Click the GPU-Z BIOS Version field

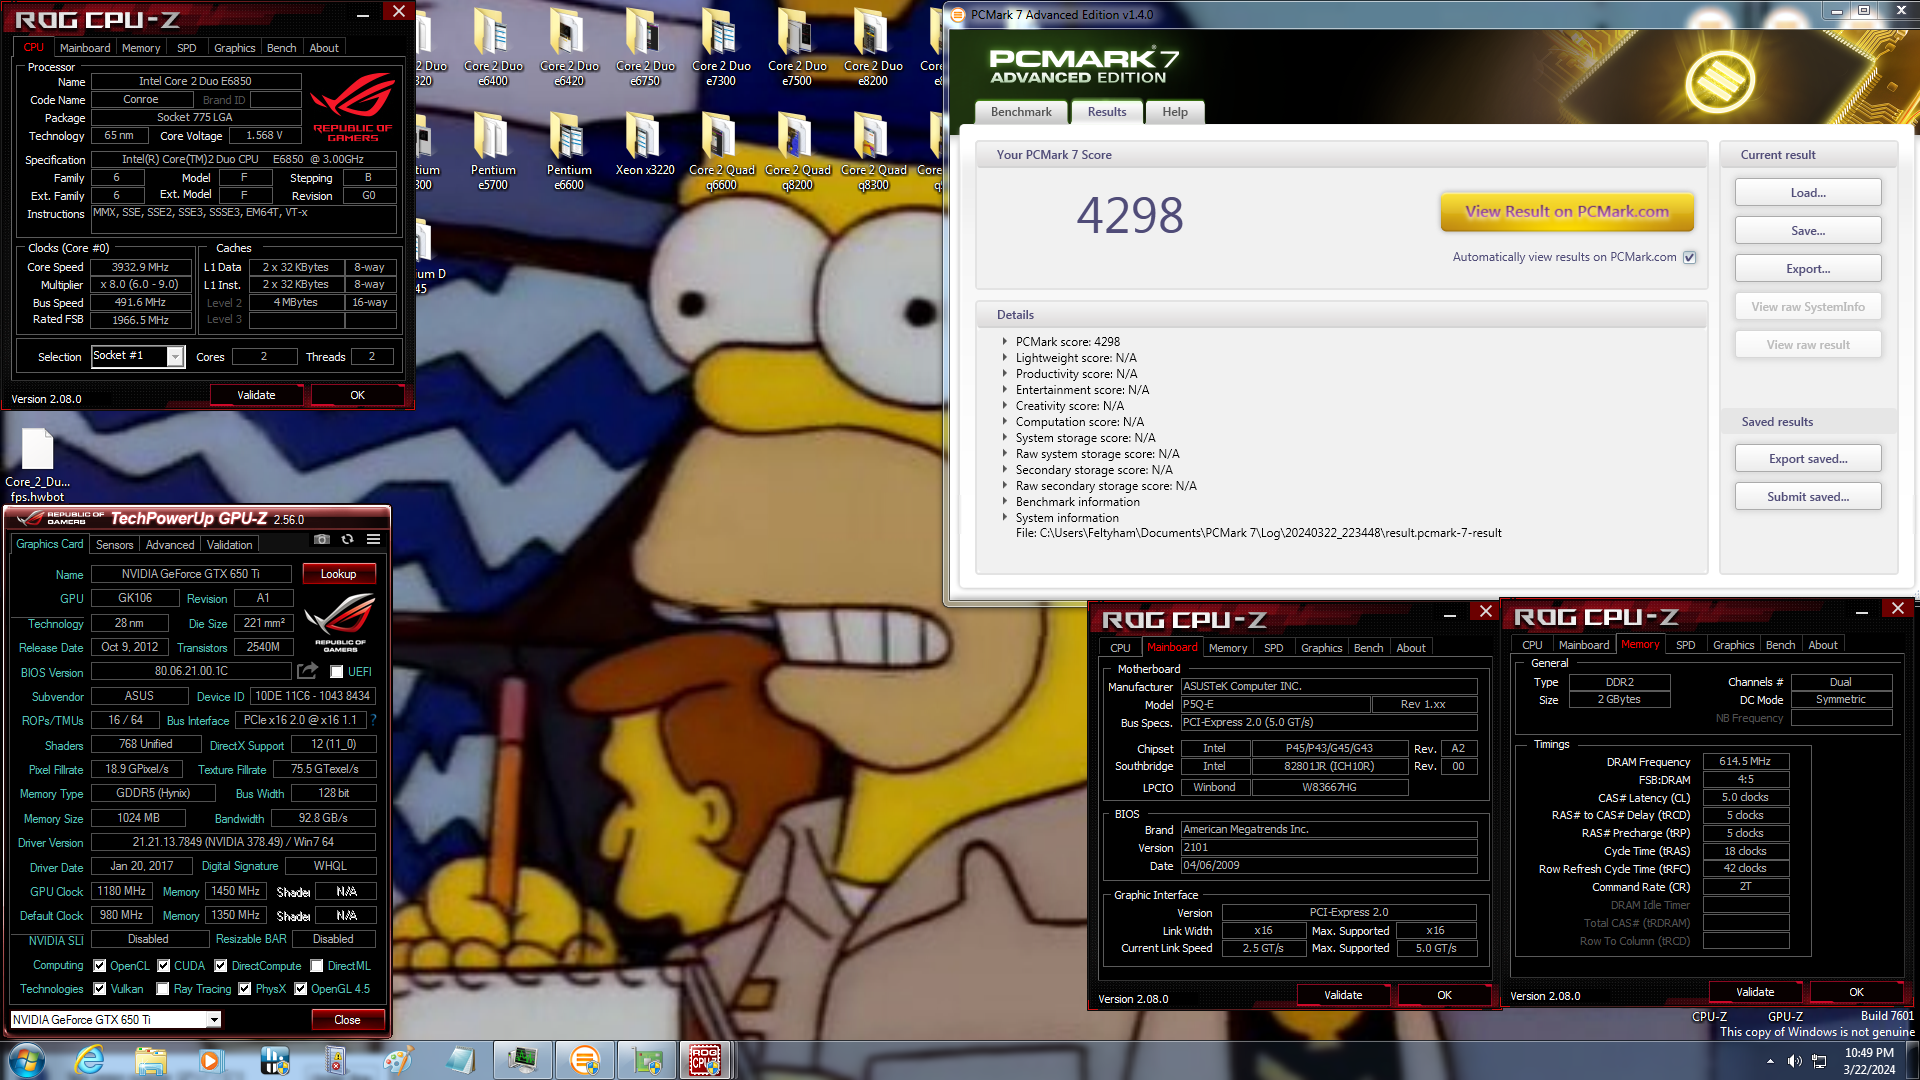(x=191, y=671)
